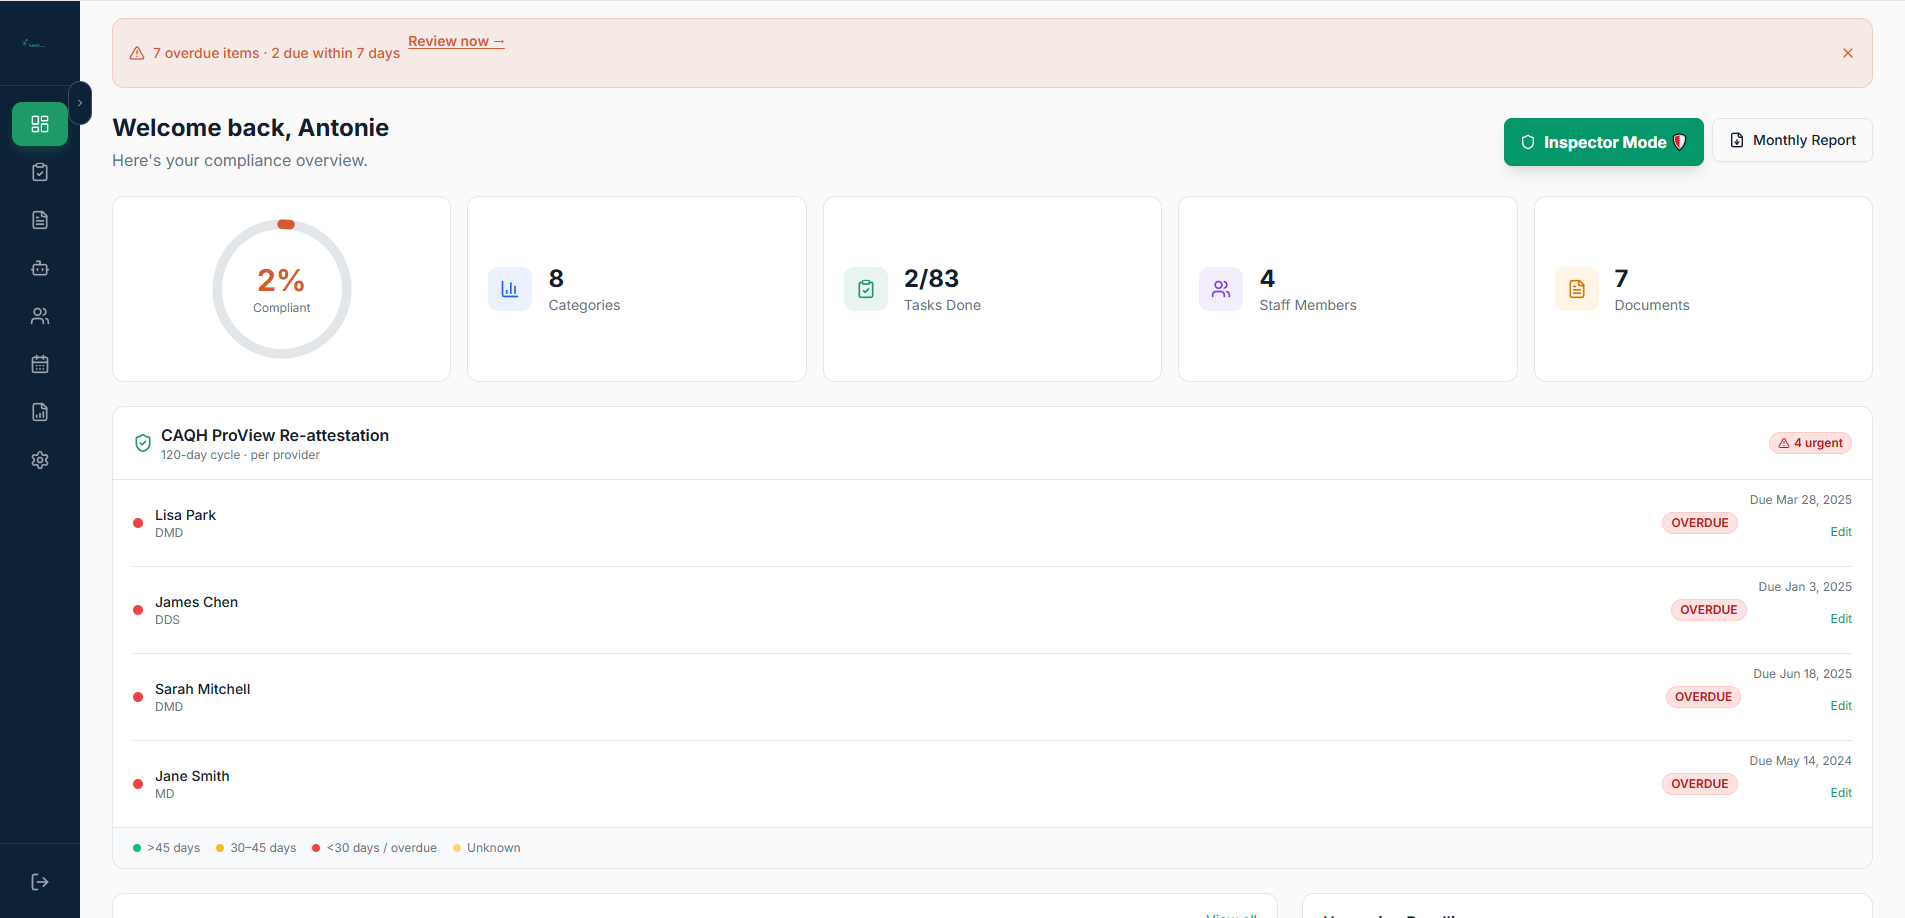
Task: Click the warning triangle icon in banner
Action: click(137, 53)
